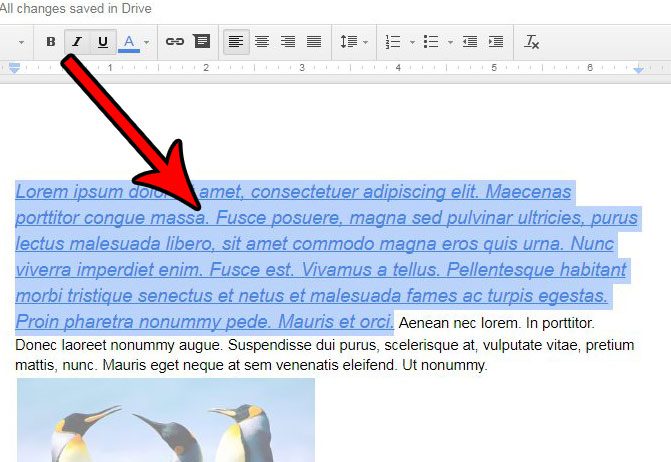The height and width of the screenshot is (462, 671).
Task: Apply left text alignment
Action: (x=236, y=42)
